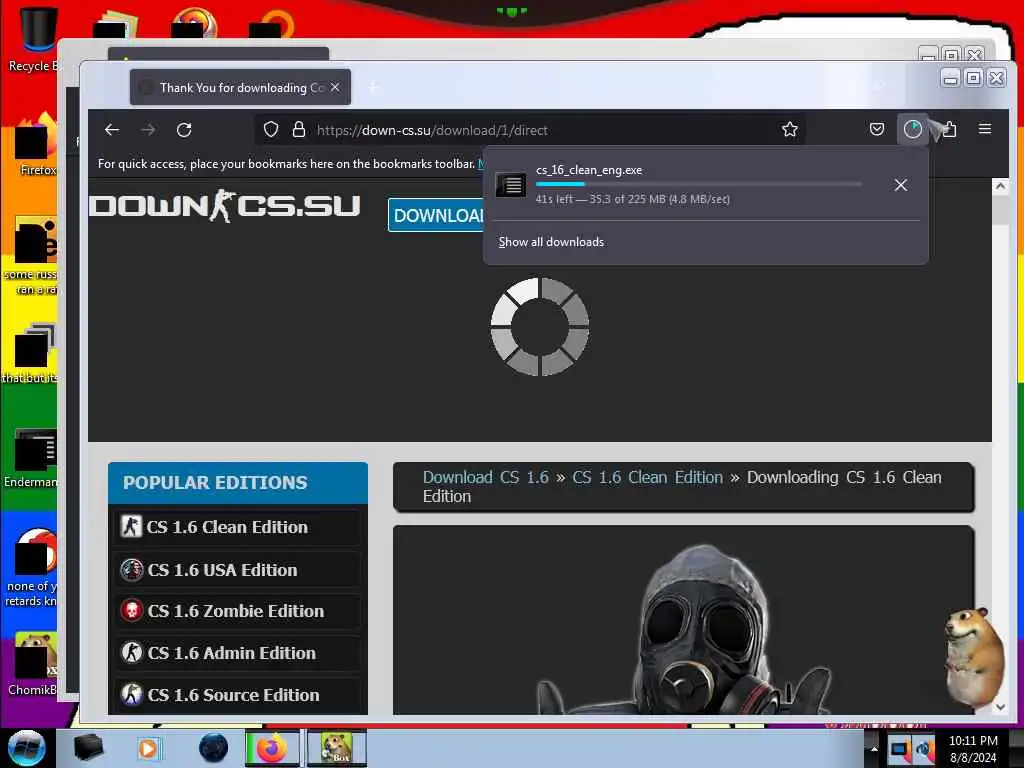Open the Firefox hamburger menu
This screenshot has height=768, width=1024.
pyautogui.click(x=985, y=129)
